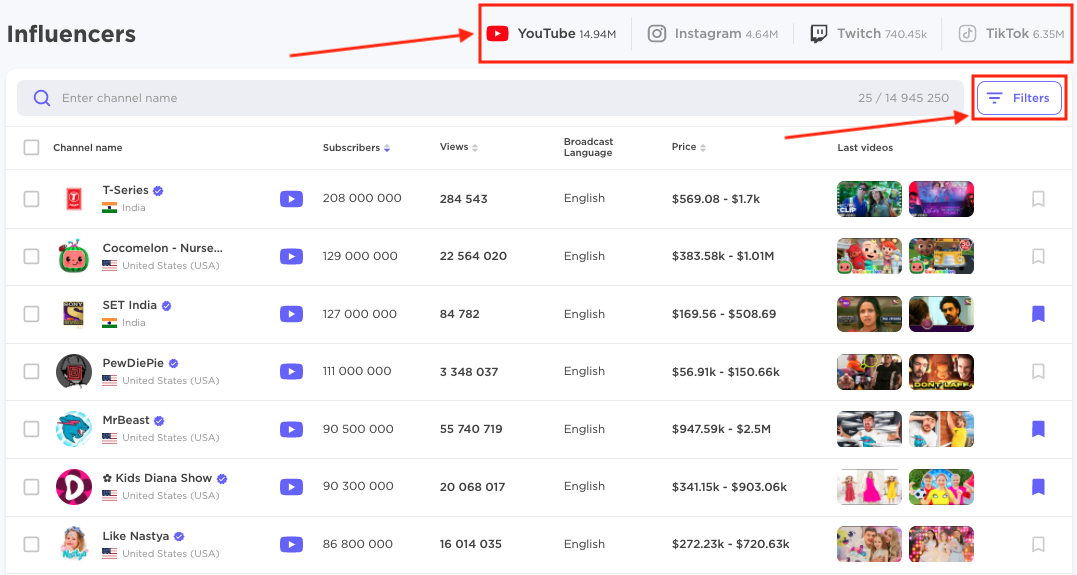Image resolution: width=1077 pixels, height=575 pixels.
Task: Toggle the select-all checkbox in header
Action: (x=32, y=148)
